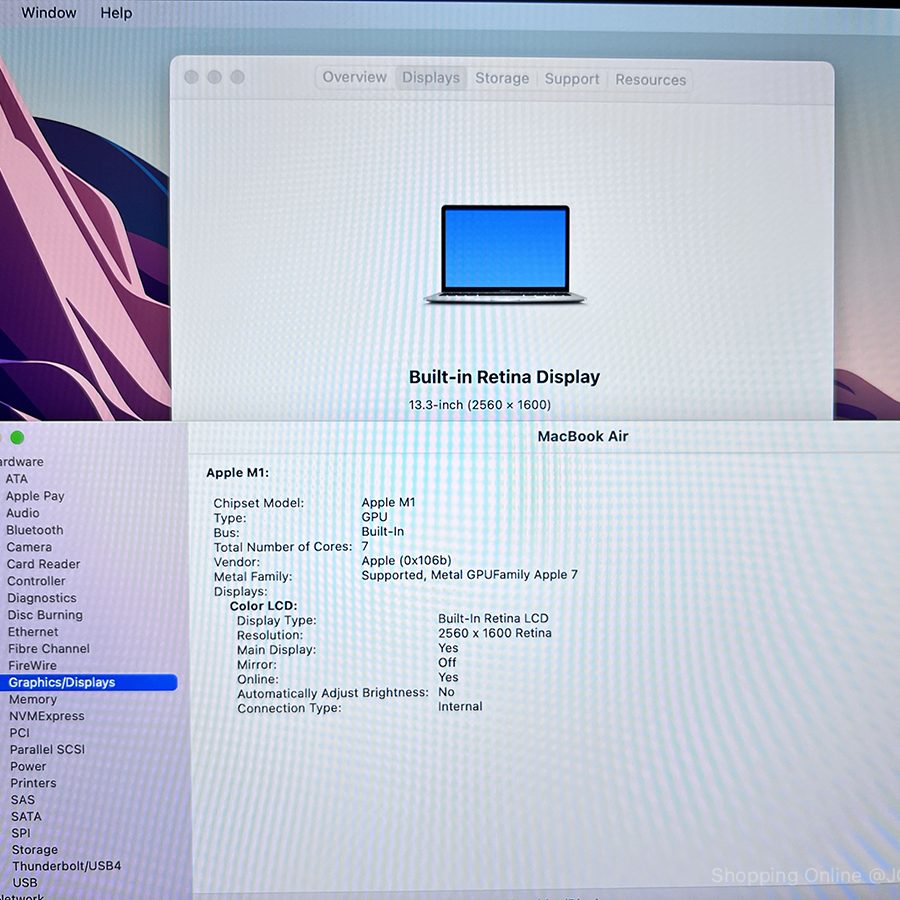Click the "Built-In" Bus value
Viewport: 900px width, 900px height.
(383, 532)
